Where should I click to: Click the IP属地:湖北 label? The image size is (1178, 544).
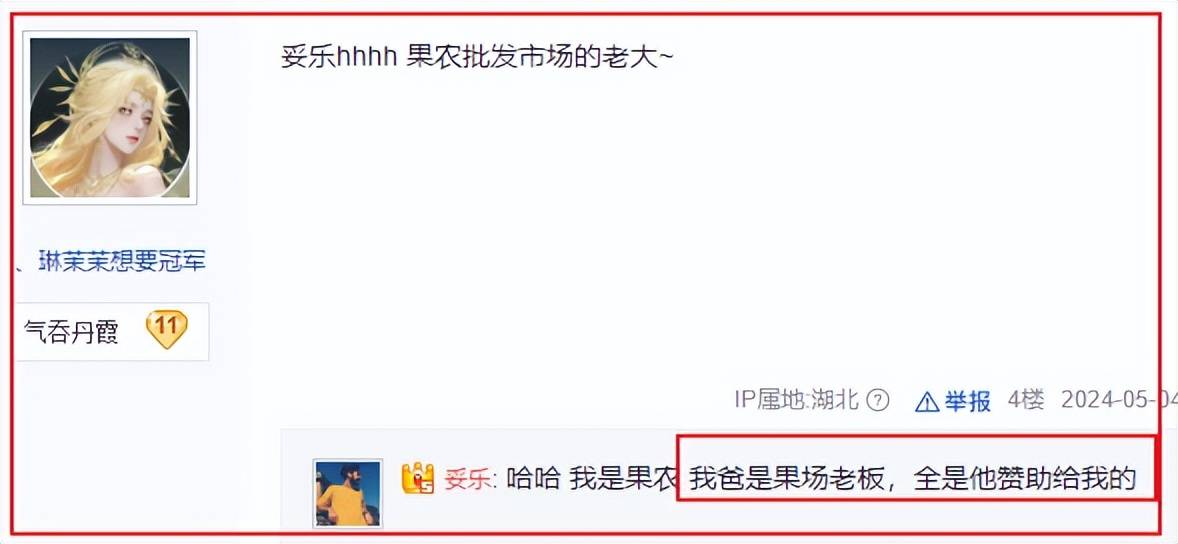[796, 400]
